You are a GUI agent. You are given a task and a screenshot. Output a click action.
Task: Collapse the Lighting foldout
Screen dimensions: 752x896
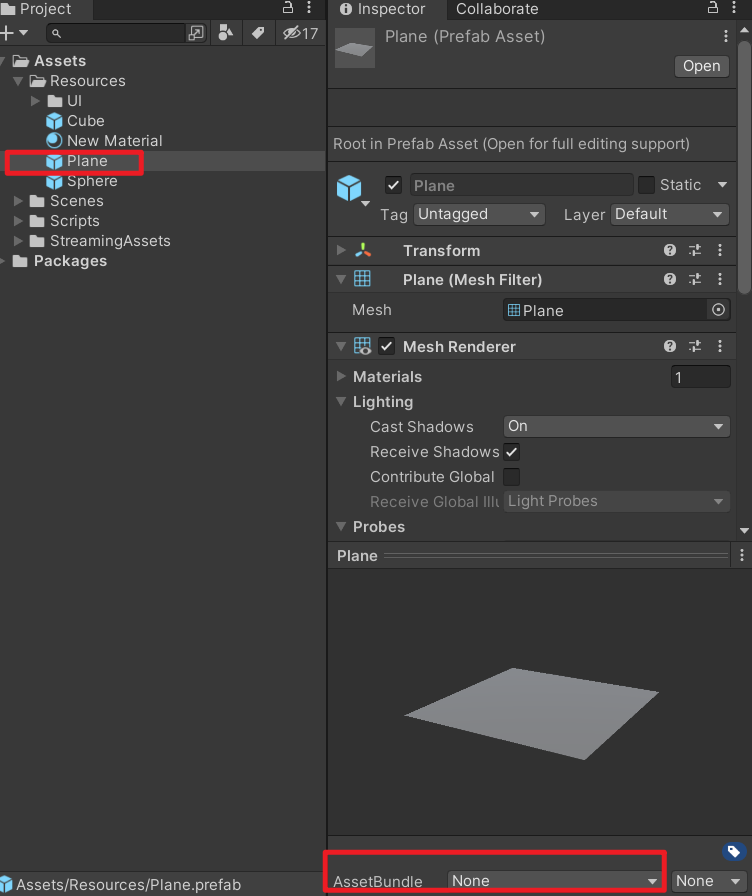coord(341,402)
